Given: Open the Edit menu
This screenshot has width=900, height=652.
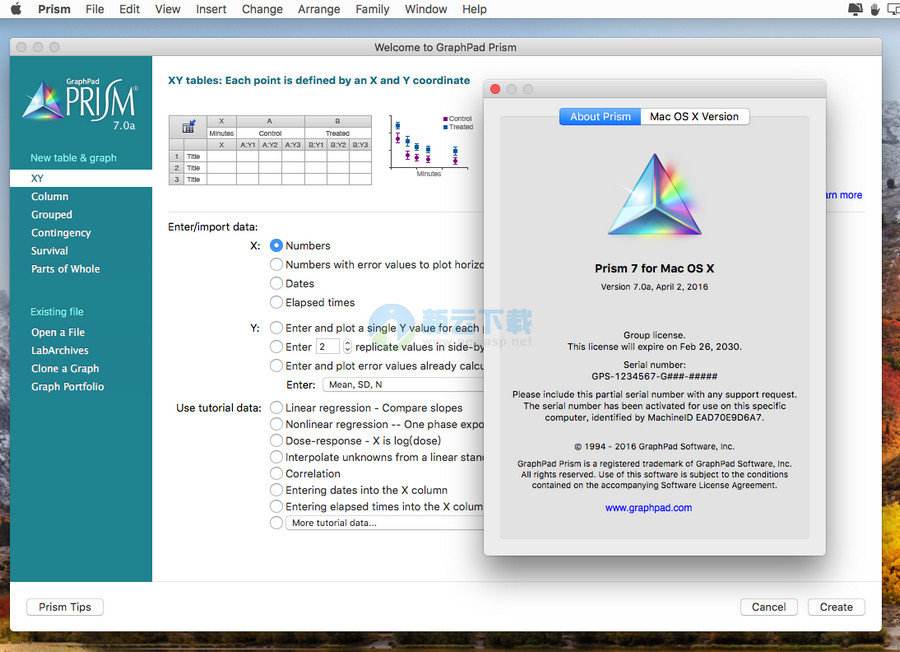Looking at the screenshot, I should 129,9.
